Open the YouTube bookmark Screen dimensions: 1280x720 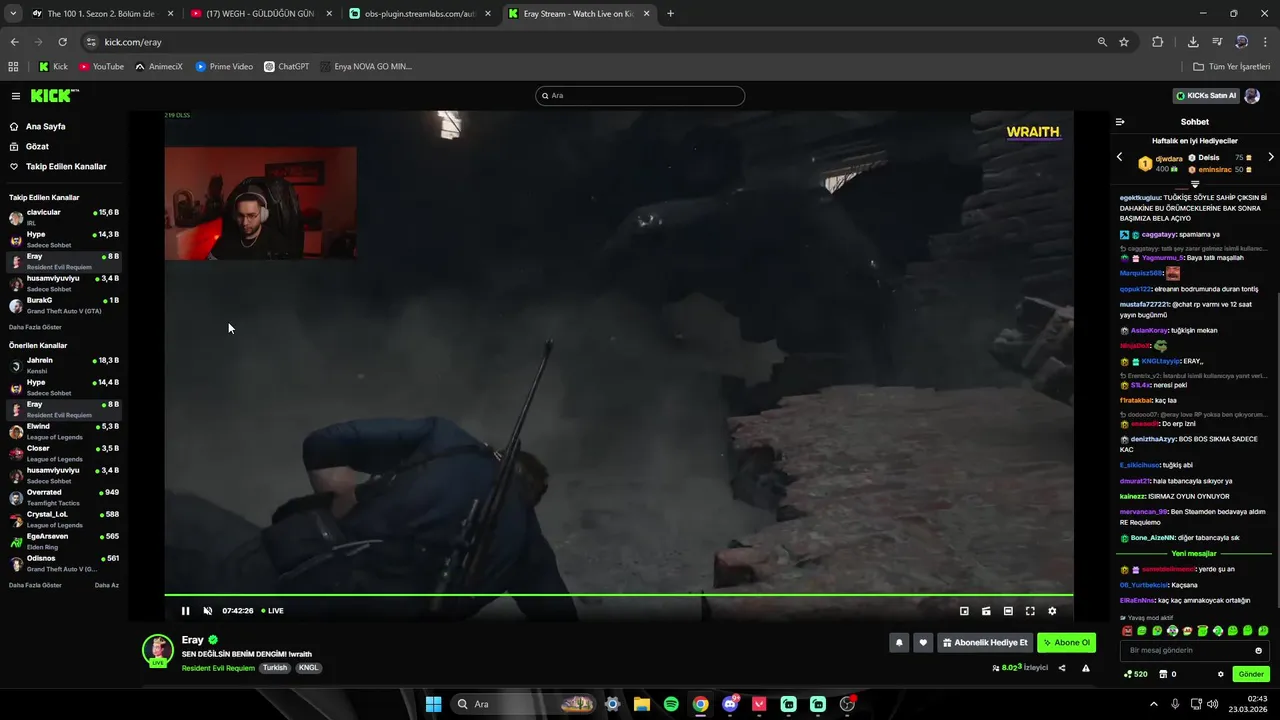101,67
